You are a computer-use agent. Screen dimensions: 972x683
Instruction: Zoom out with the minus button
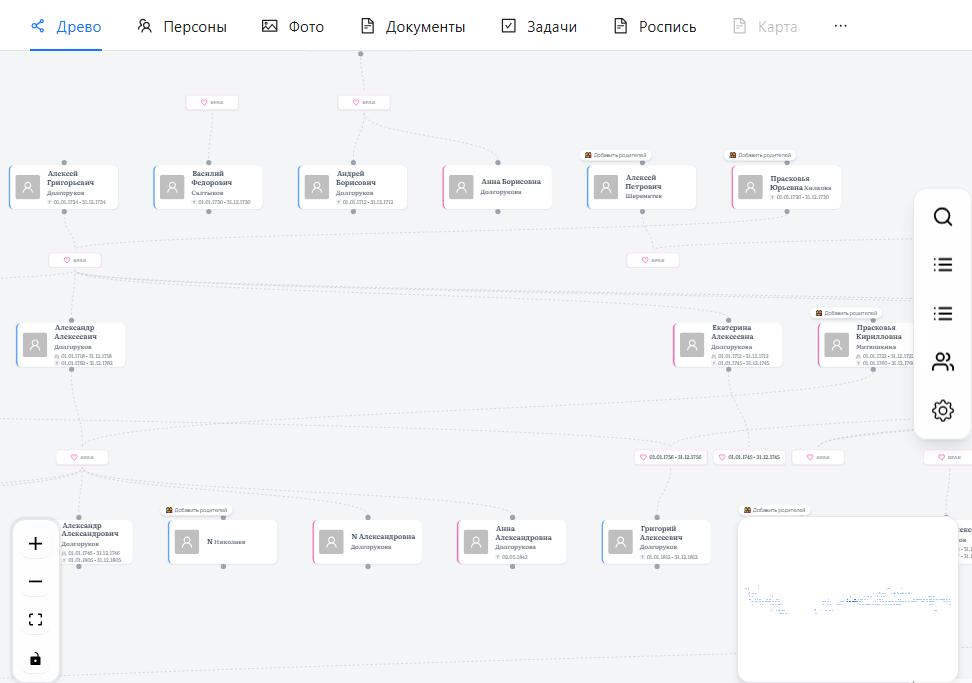click(x=36, y=582)
